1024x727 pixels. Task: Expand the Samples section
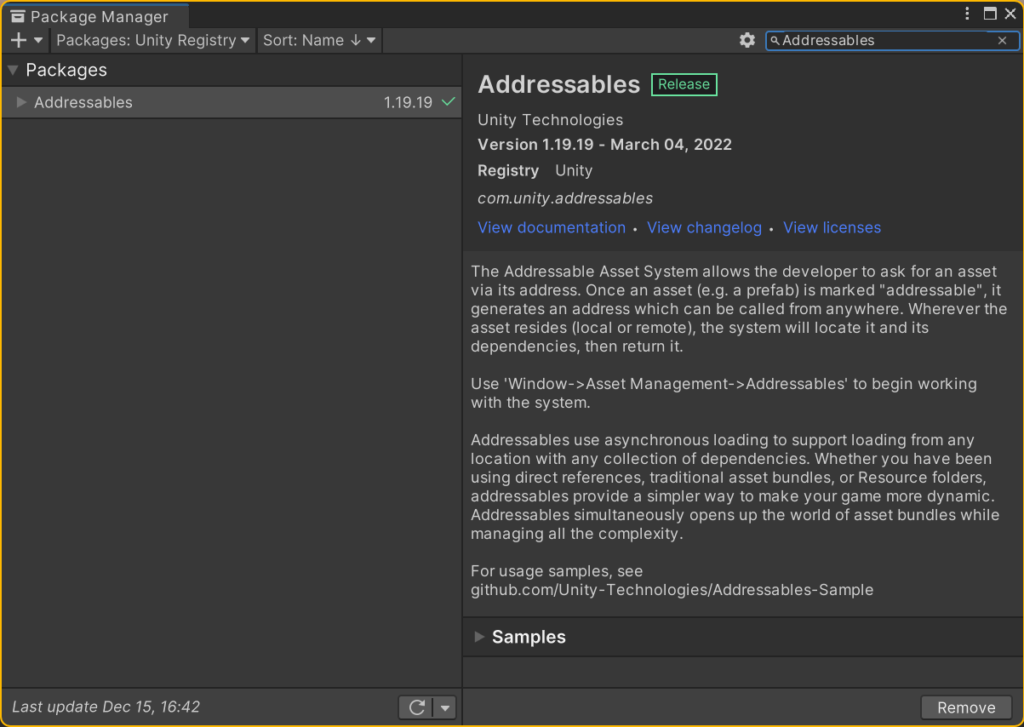pos(479,637)
